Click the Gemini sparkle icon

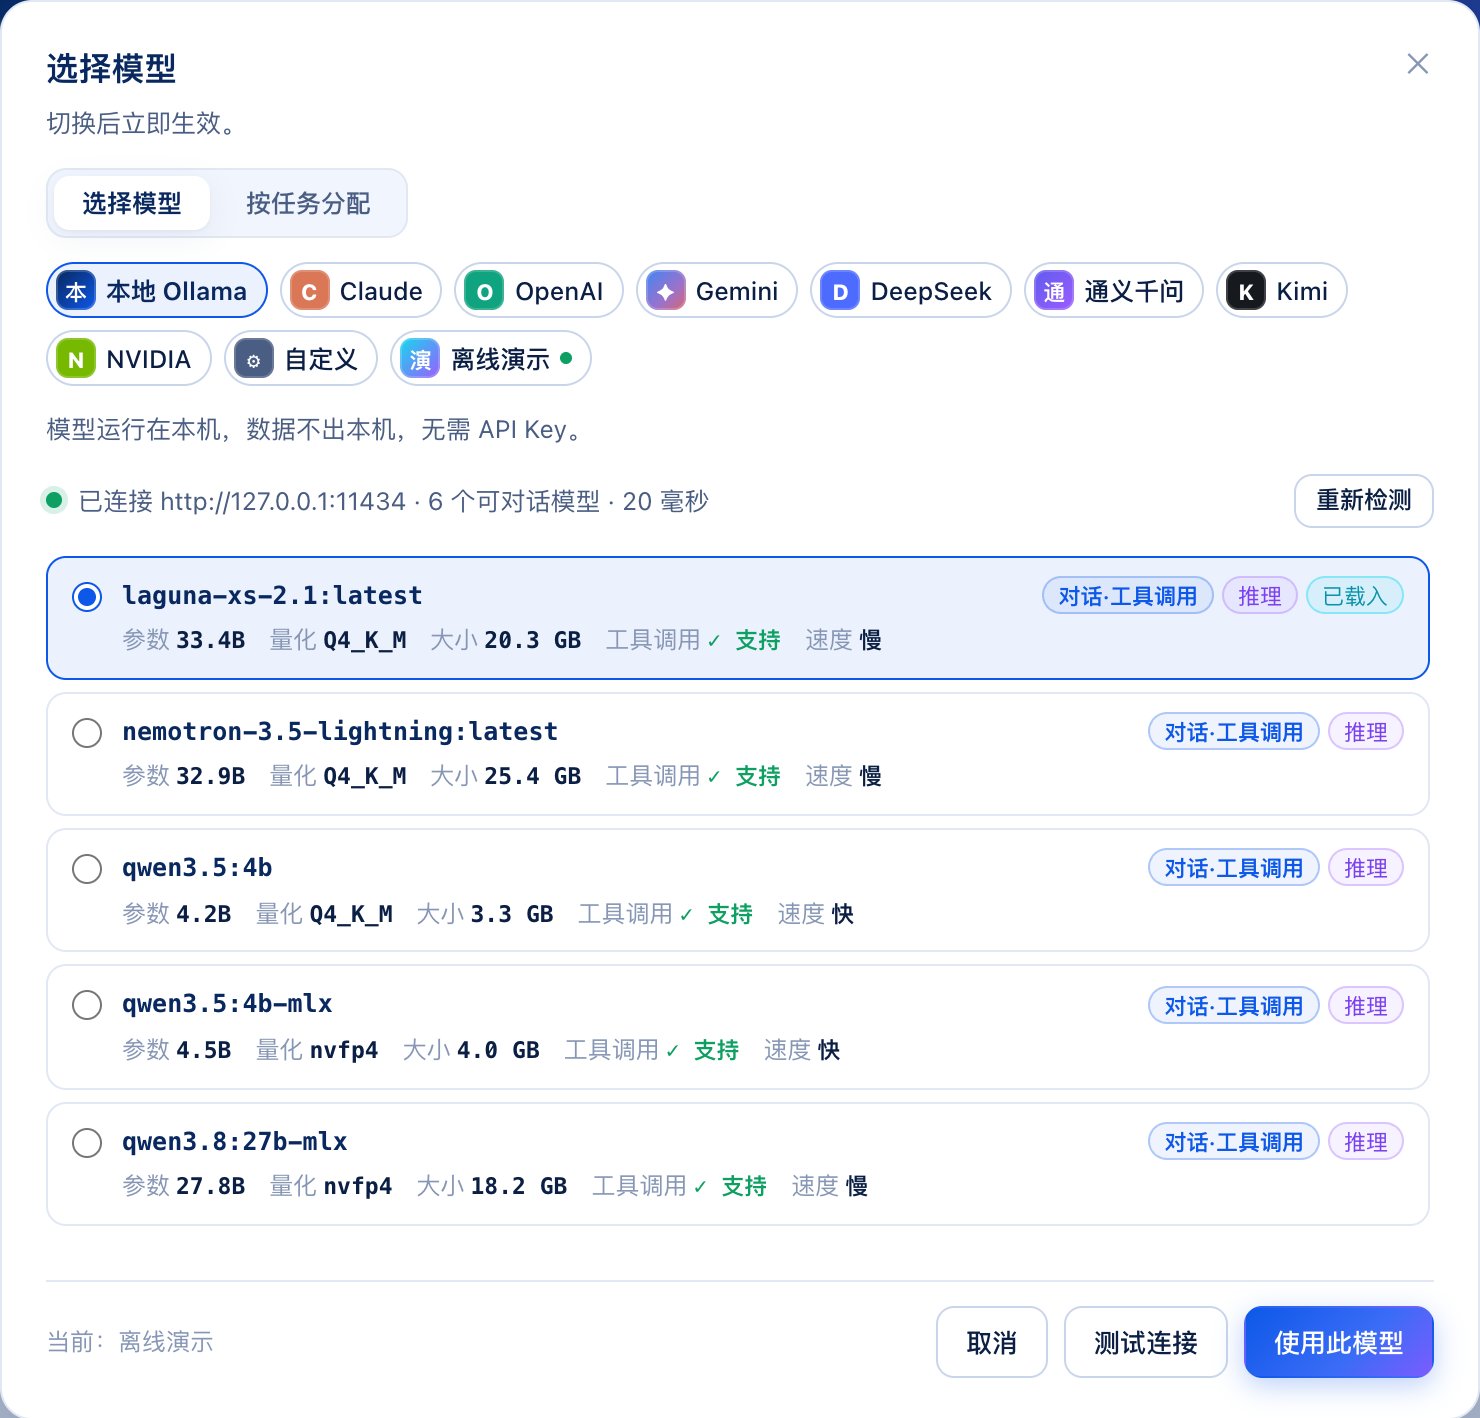tap(666, 291)
